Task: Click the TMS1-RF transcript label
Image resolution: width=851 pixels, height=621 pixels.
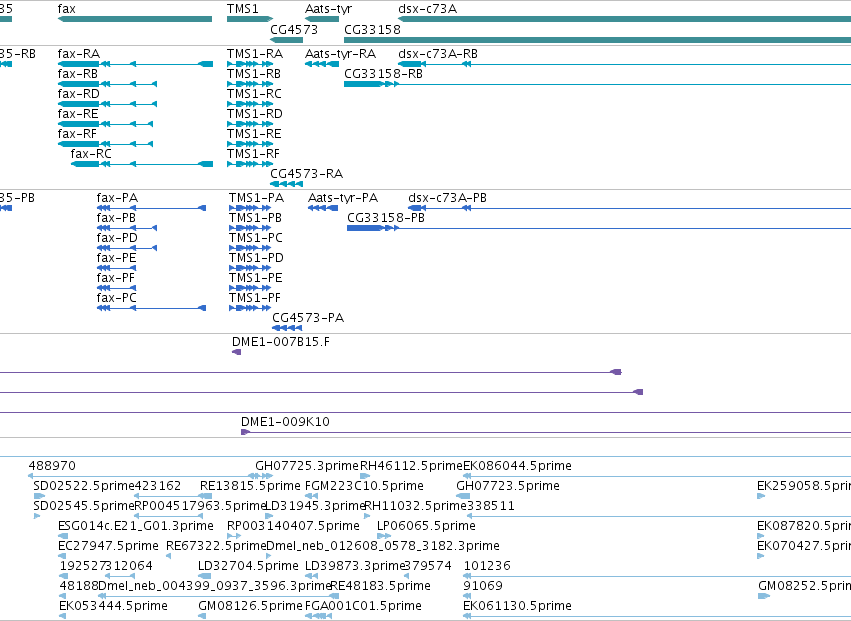Action: (x=253, y=154)
